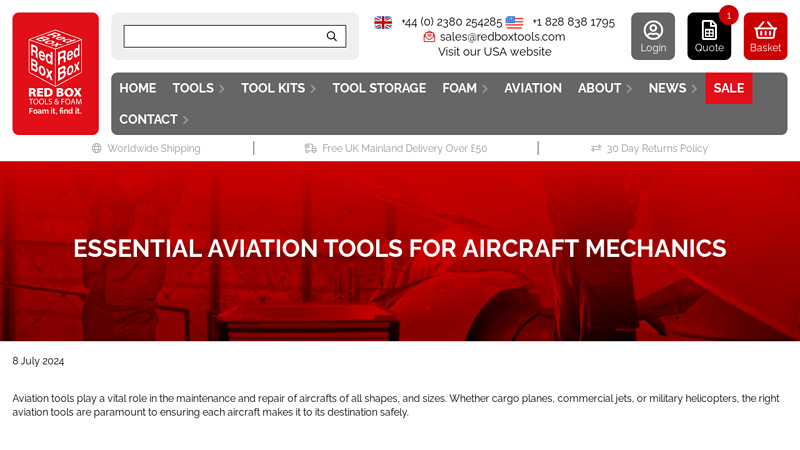Click the delivery truck icon
The width and height of the screenshot is (800, 450).
coord(310,148)
